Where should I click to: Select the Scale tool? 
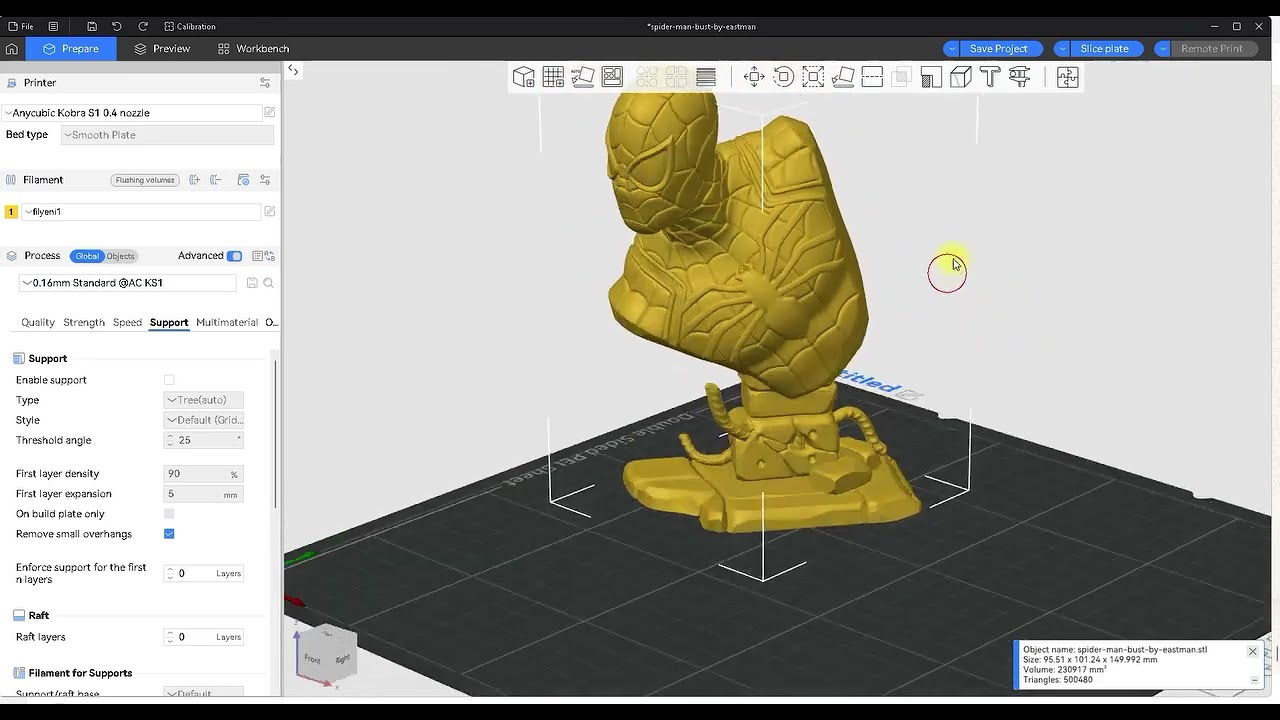pos(813,77)
